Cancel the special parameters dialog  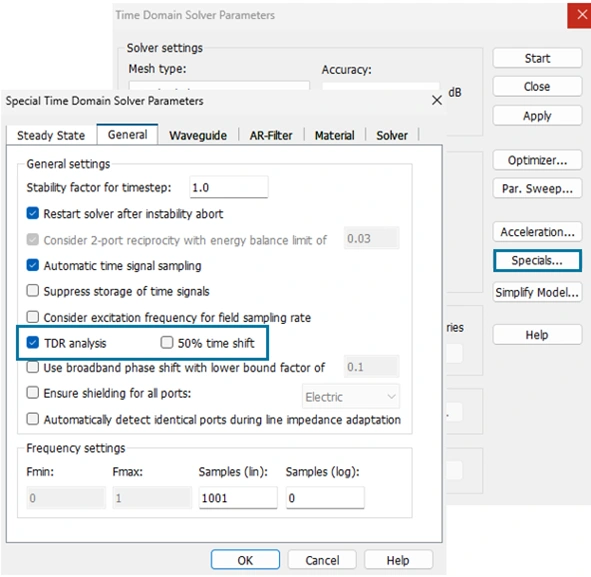click(322, 560)
